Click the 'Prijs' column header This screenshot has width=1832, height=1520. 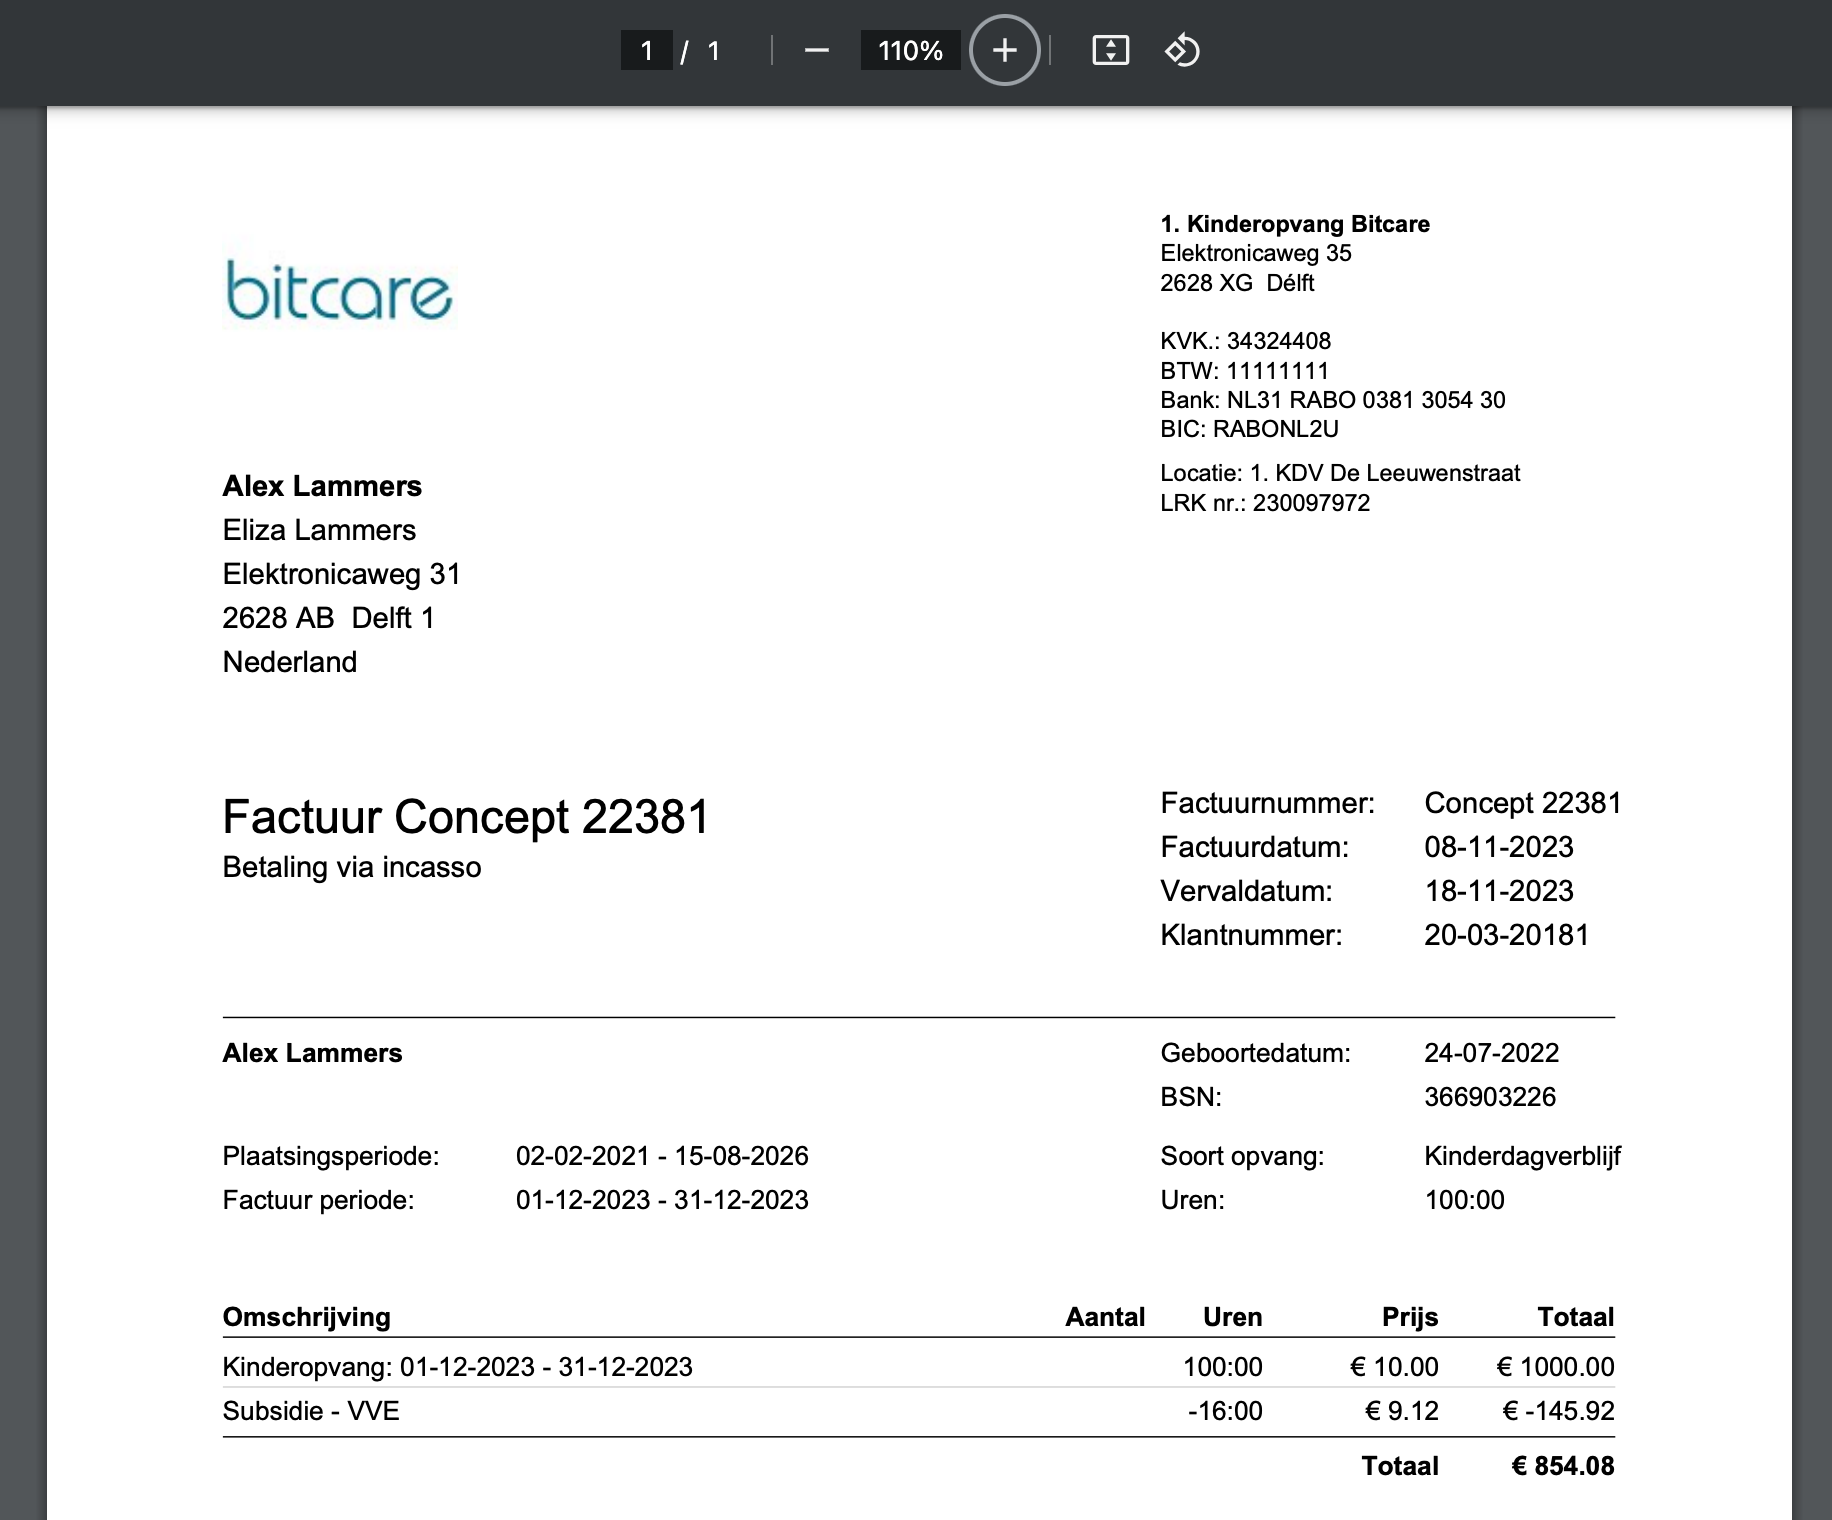(1410, 1317)
